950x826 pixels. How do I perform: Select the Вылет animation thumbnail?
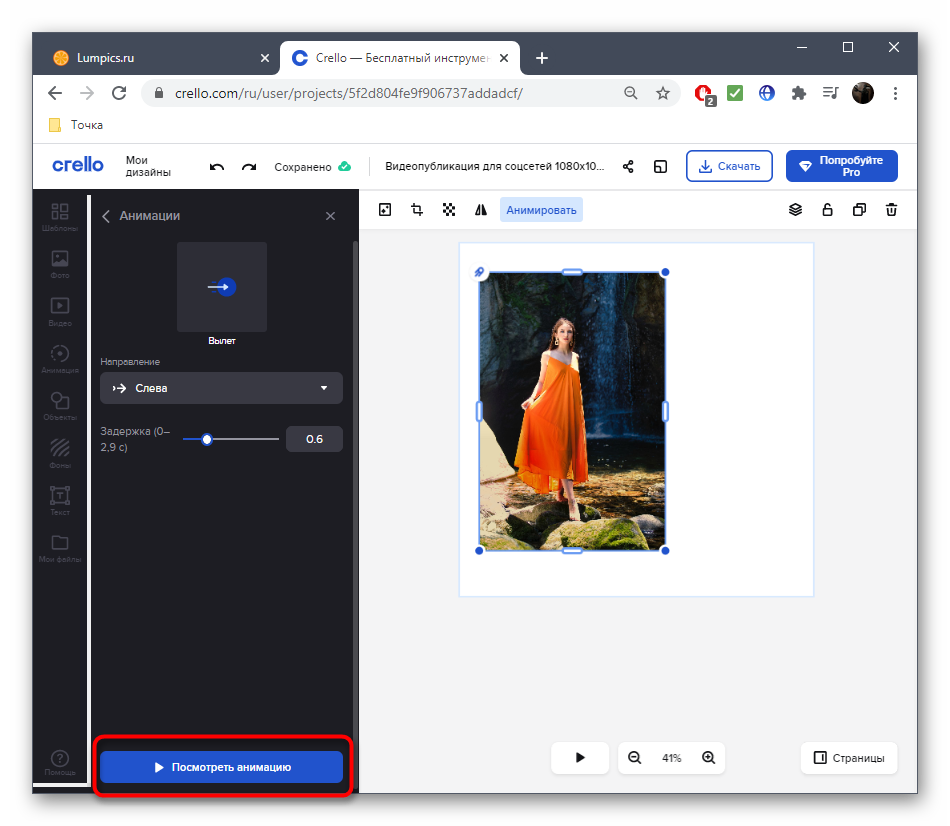tap(222, 287)
